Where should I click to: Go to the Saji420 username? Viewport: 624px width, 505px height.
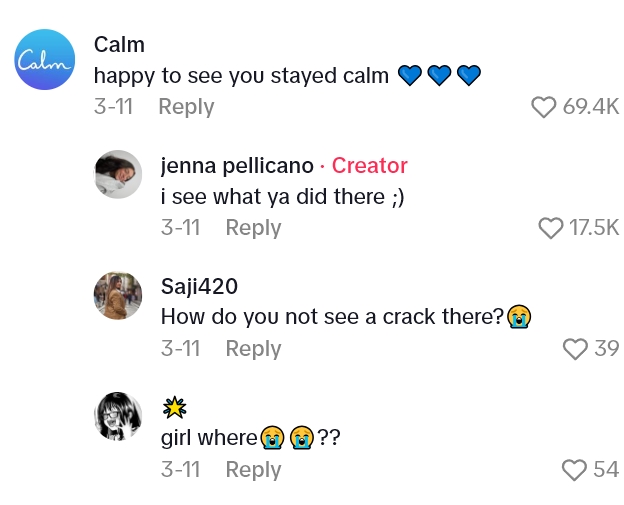coord(199,287)
